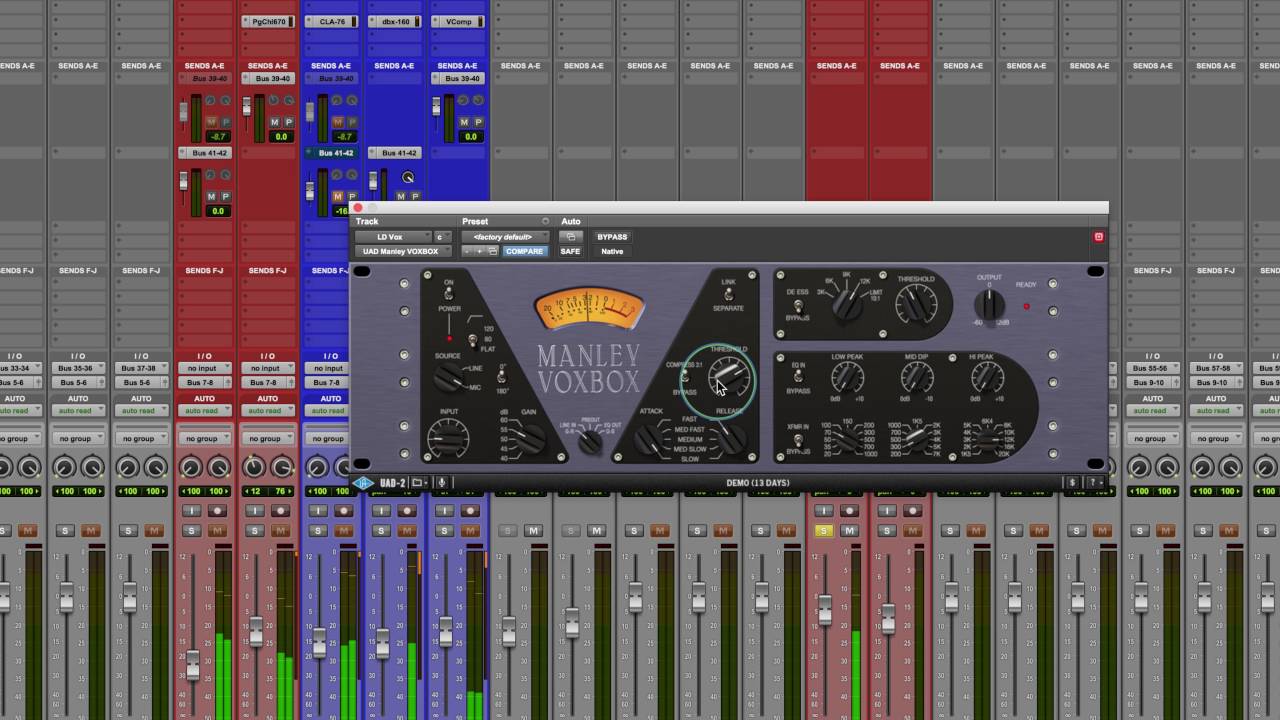This screenshot has height=720, width=1280.
Task: Click the Hi Peak gain knob
Action: (987, 377)
